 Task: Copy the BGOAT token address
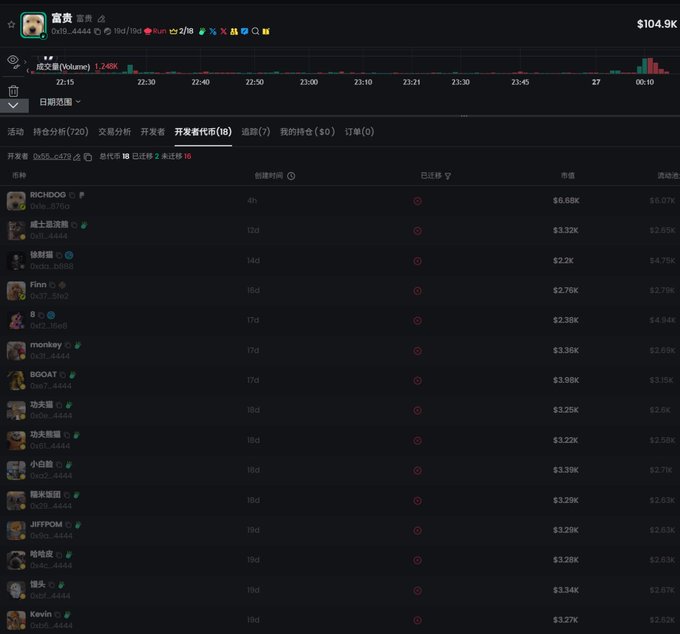click(x=63, y=375)
